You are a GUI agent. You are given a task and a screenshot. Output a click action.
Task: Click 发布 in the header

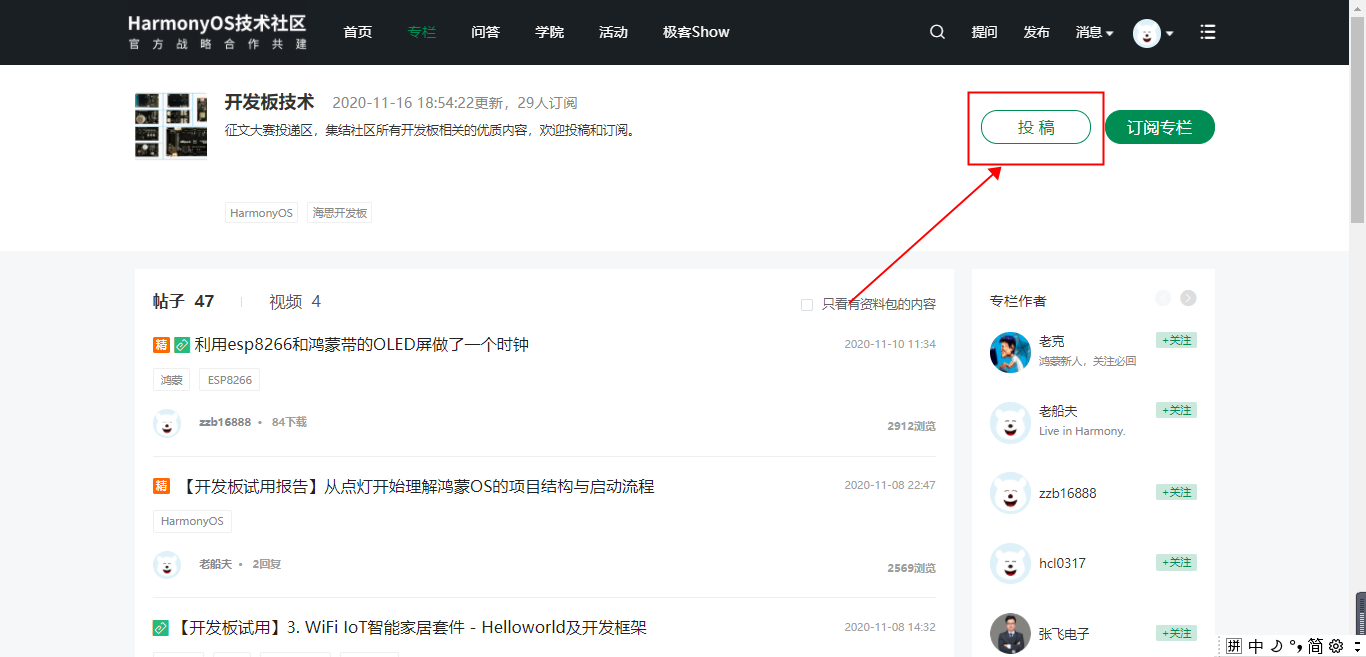1036,32
